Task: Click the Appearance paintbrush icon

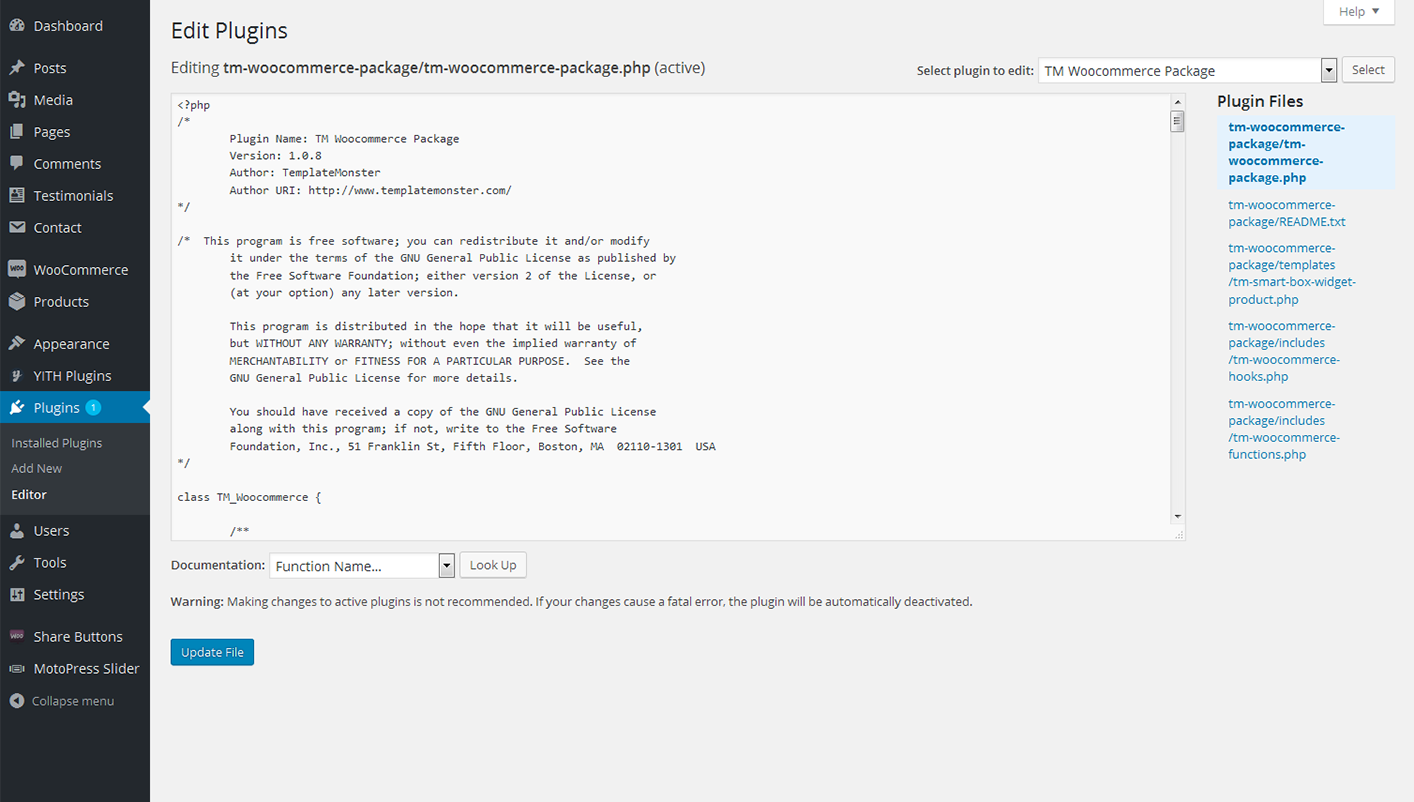Action: click(17, 344)
